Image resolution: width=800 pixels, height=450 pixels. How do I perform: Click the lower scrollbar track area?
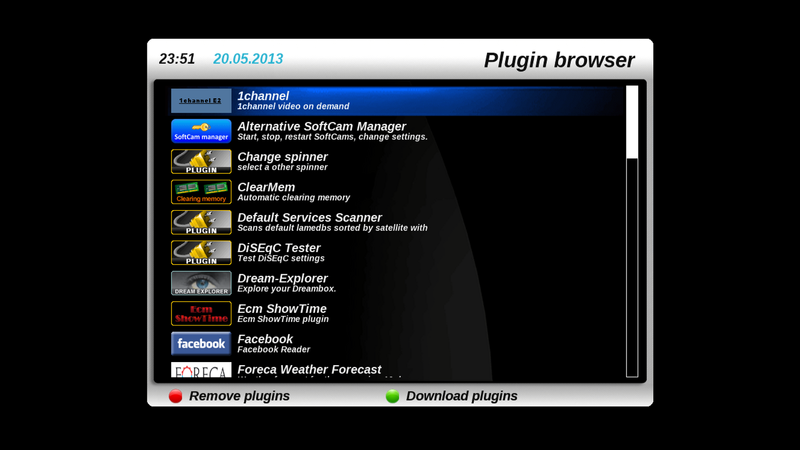pos(632,268)
